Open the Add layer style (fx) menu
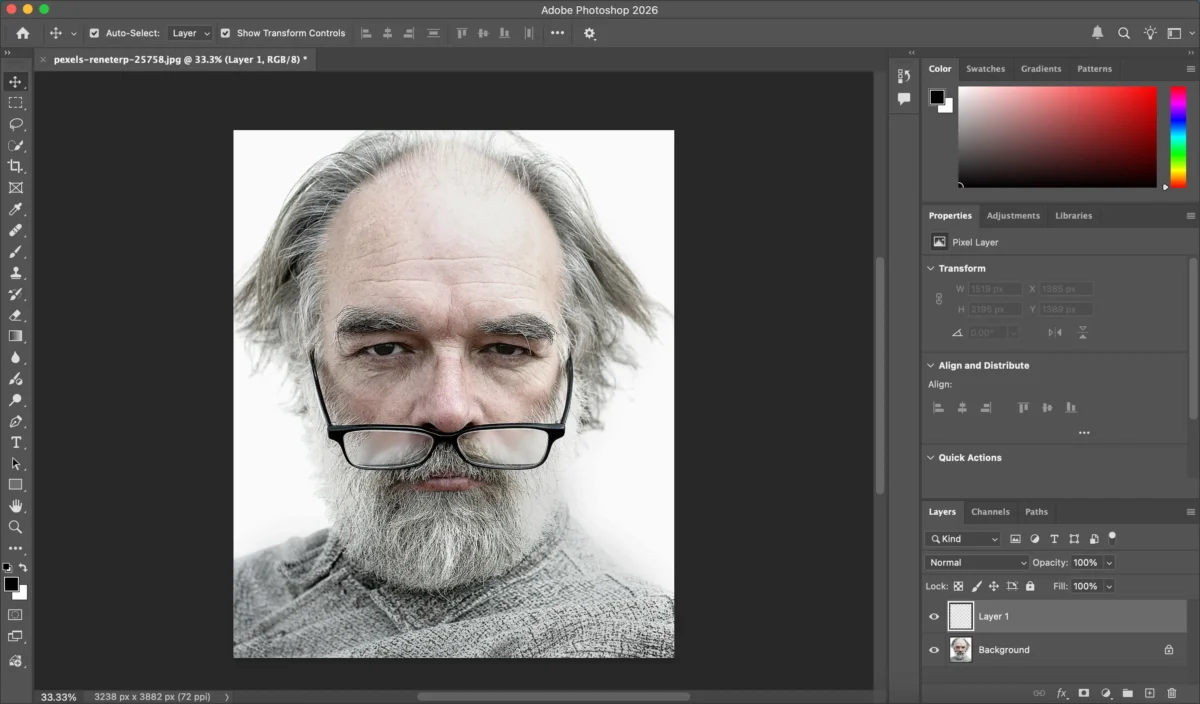This screenshot has width=1200, height=704. point(1061,693)
